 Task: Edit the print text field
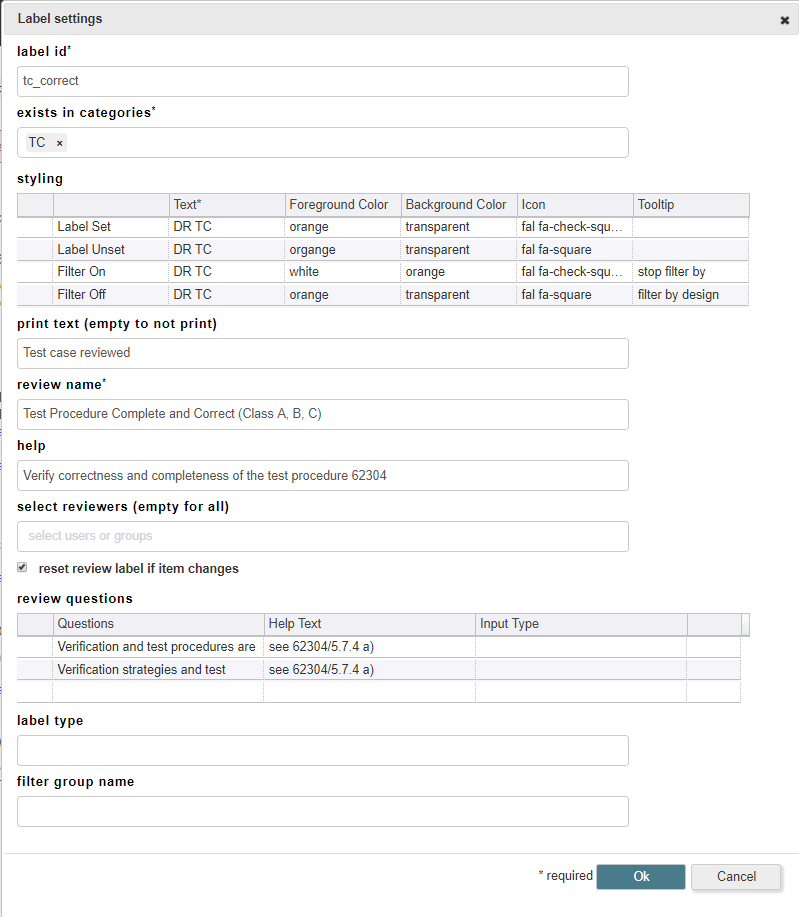[x=323, y=353]
